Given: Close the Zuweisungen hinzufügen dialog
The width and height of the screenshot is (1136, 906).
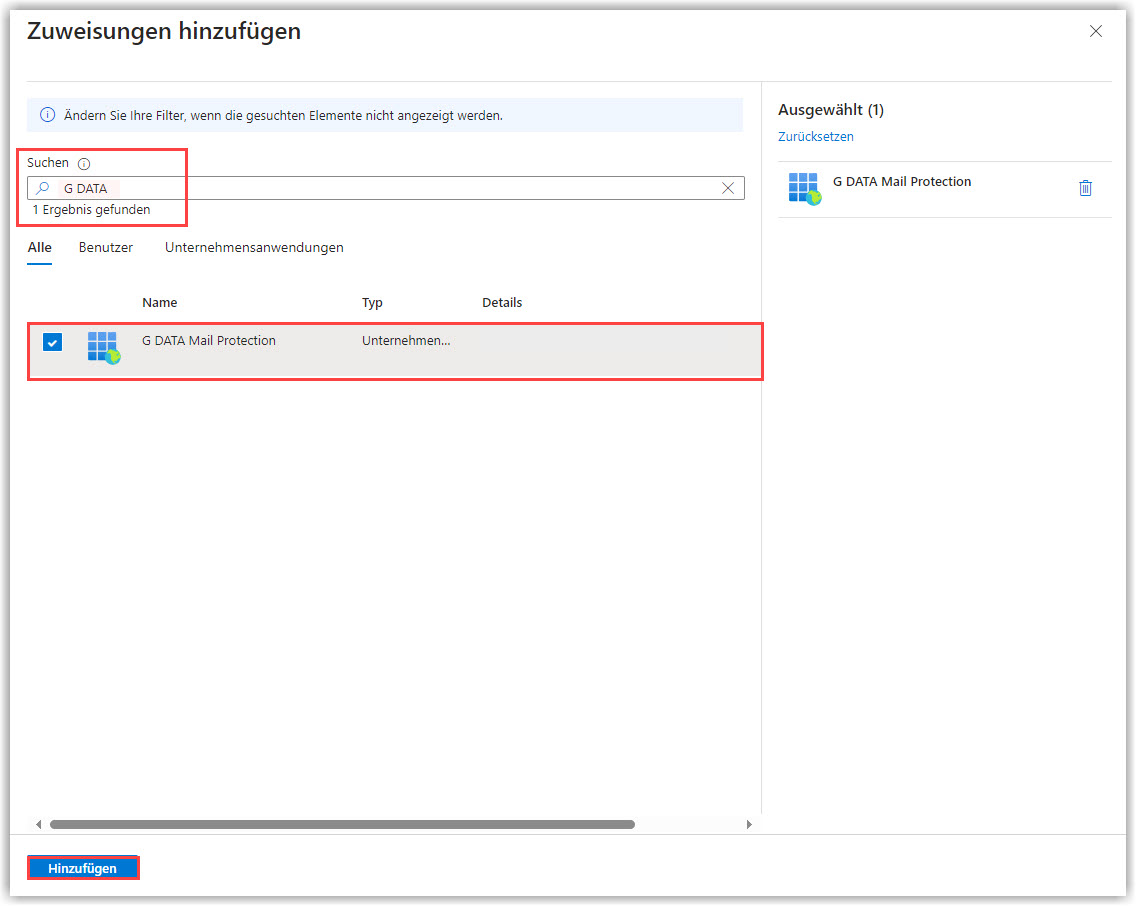Looking at the screenshot, I should [x=1095, y=31].
